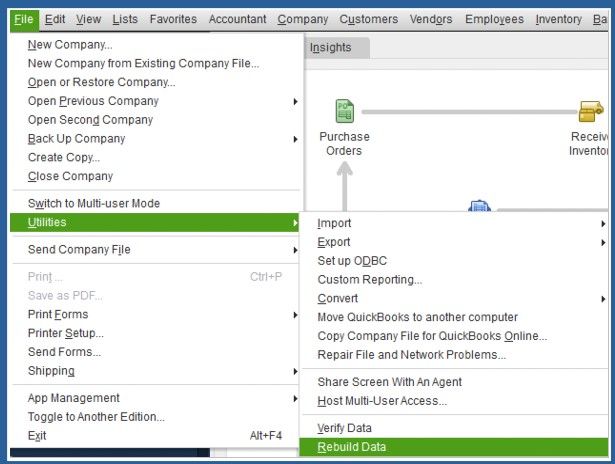This screenshot has height=464, width=615.
Task: Click Verify Data utility
Action: click(454, 428)
